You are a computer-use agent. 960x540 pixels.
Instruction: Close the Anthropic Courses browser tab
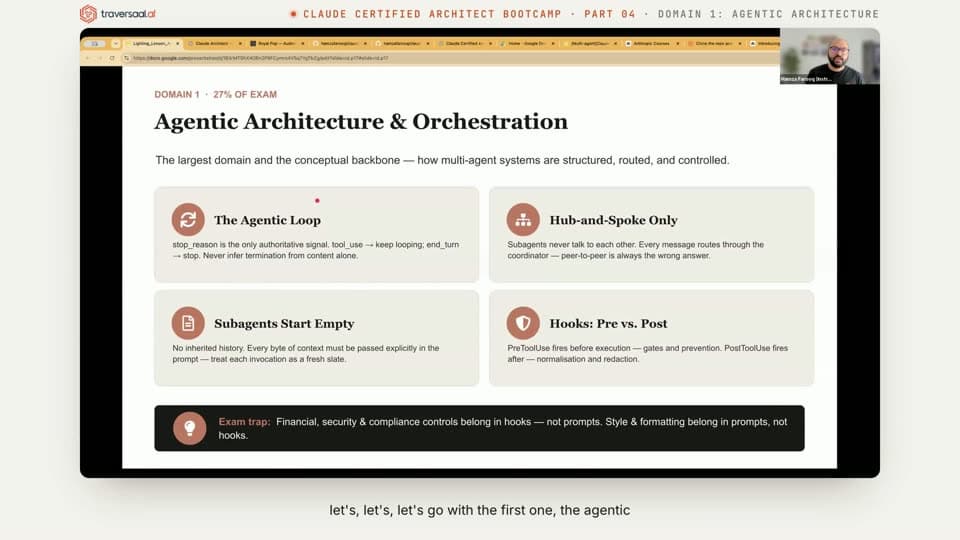click(677, 43)
